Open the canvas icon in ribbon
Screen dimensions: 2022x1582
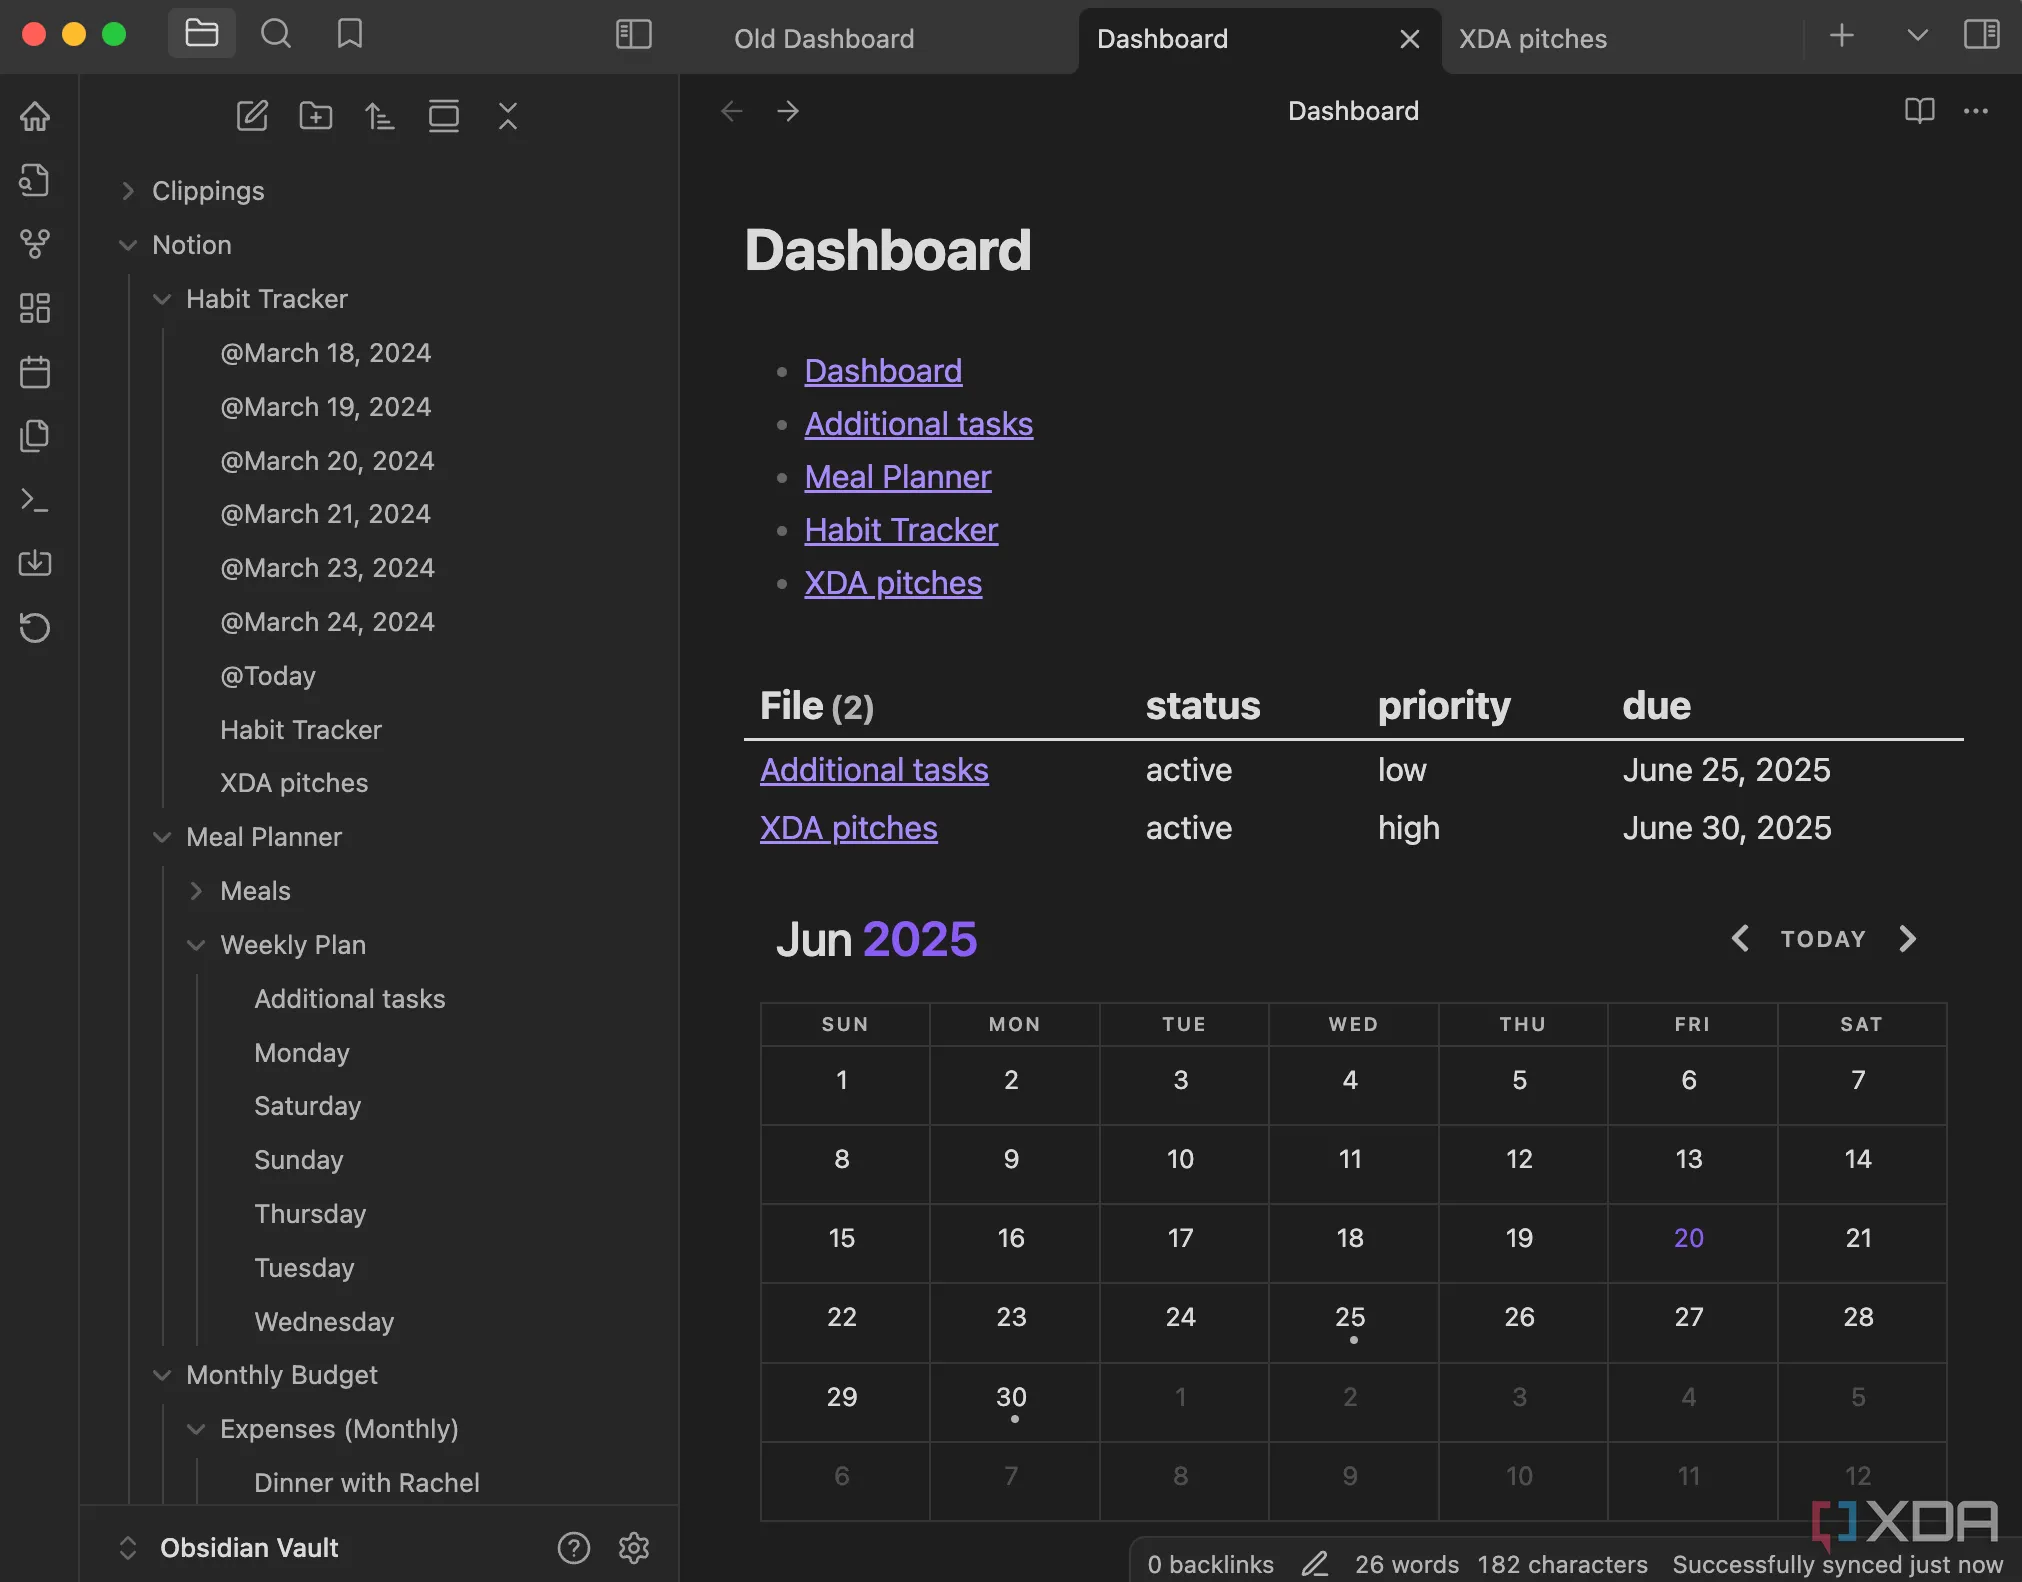coord(35,308)
